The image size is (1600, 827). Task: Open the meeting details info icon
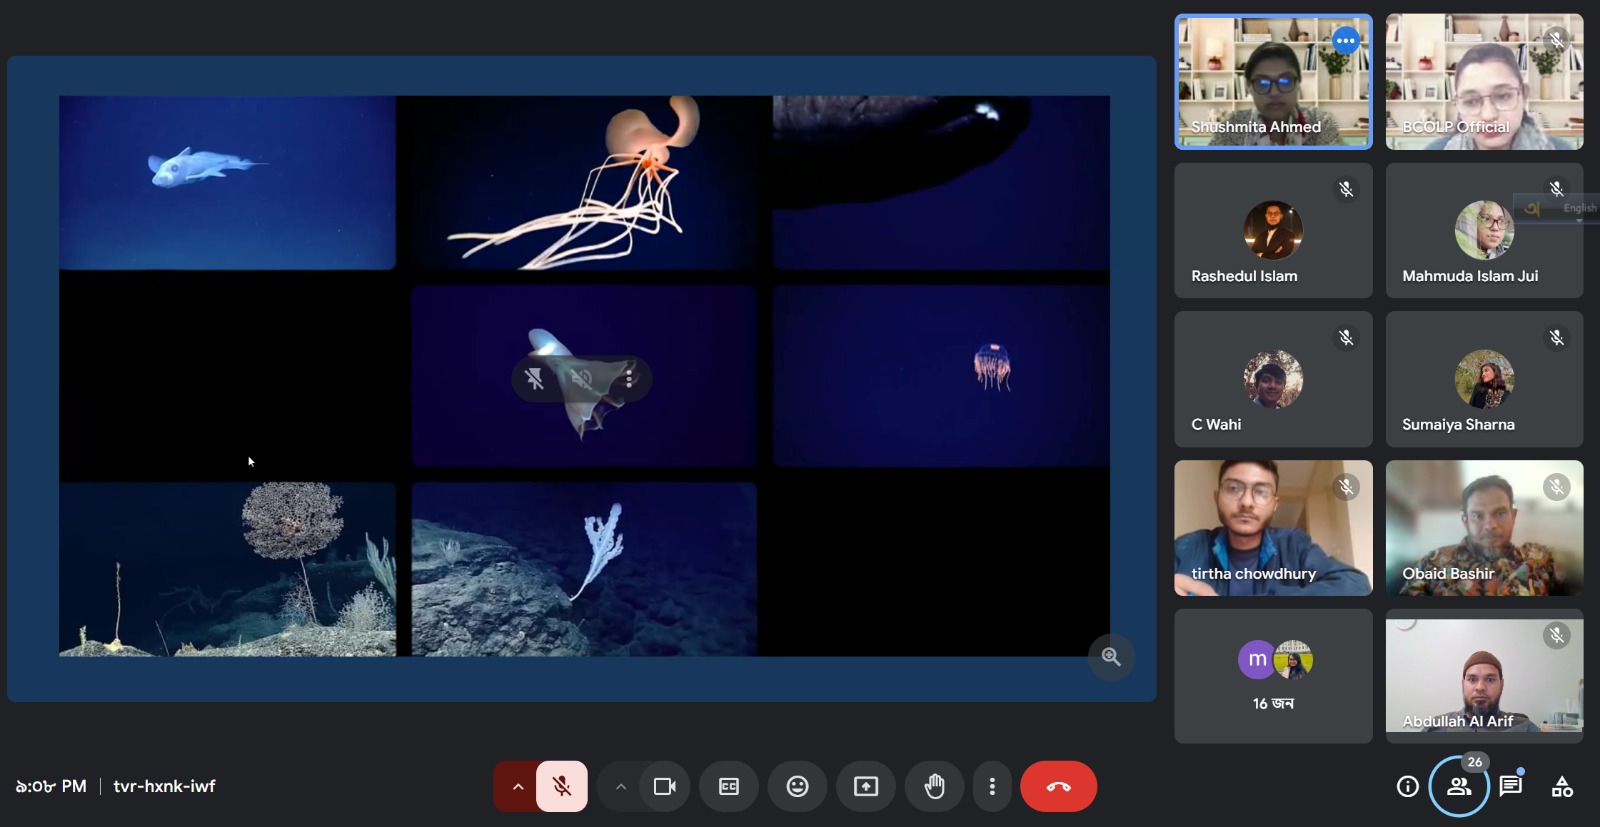click(x=1407, y=787)
